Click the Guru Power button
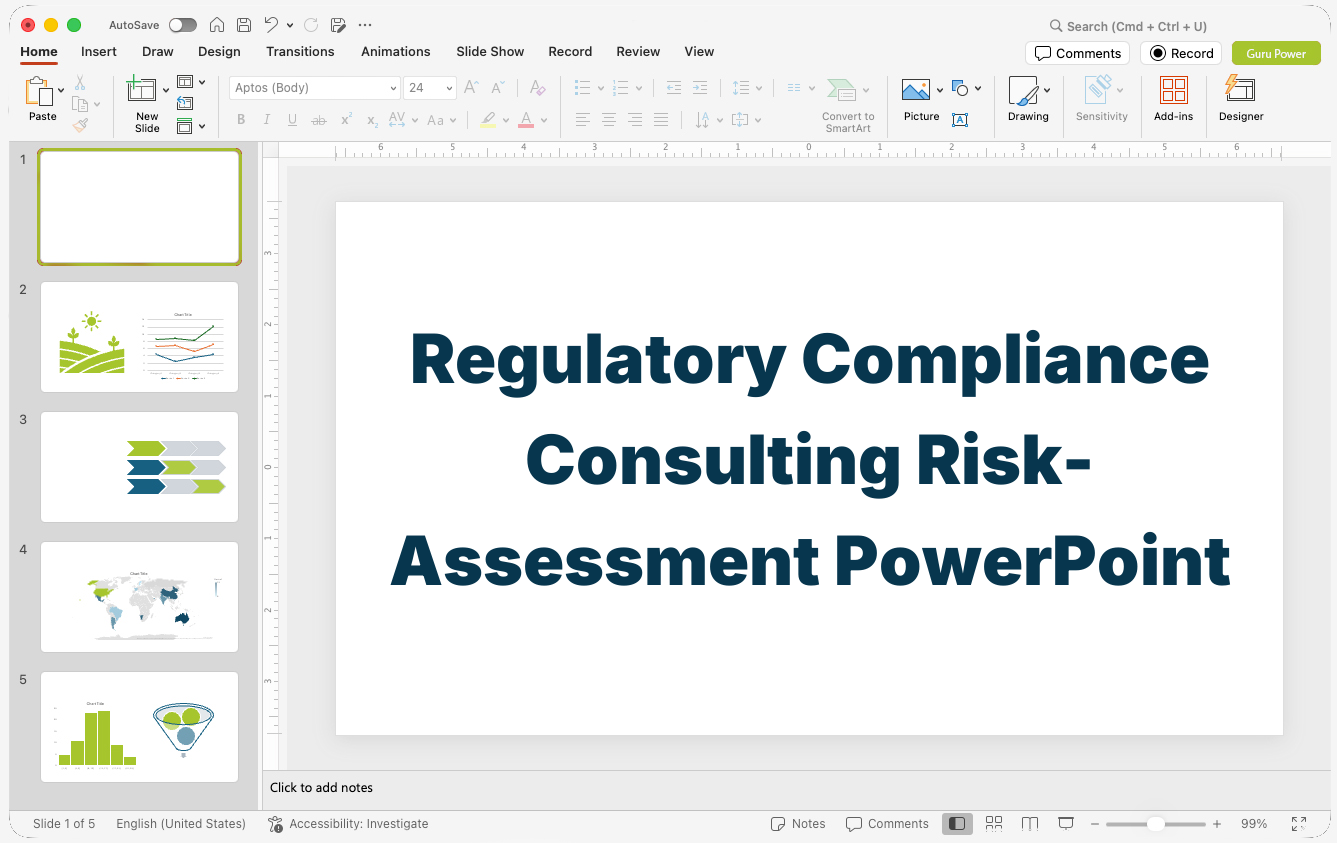This screenshot has height=843, width=1337. [1276, 53]
